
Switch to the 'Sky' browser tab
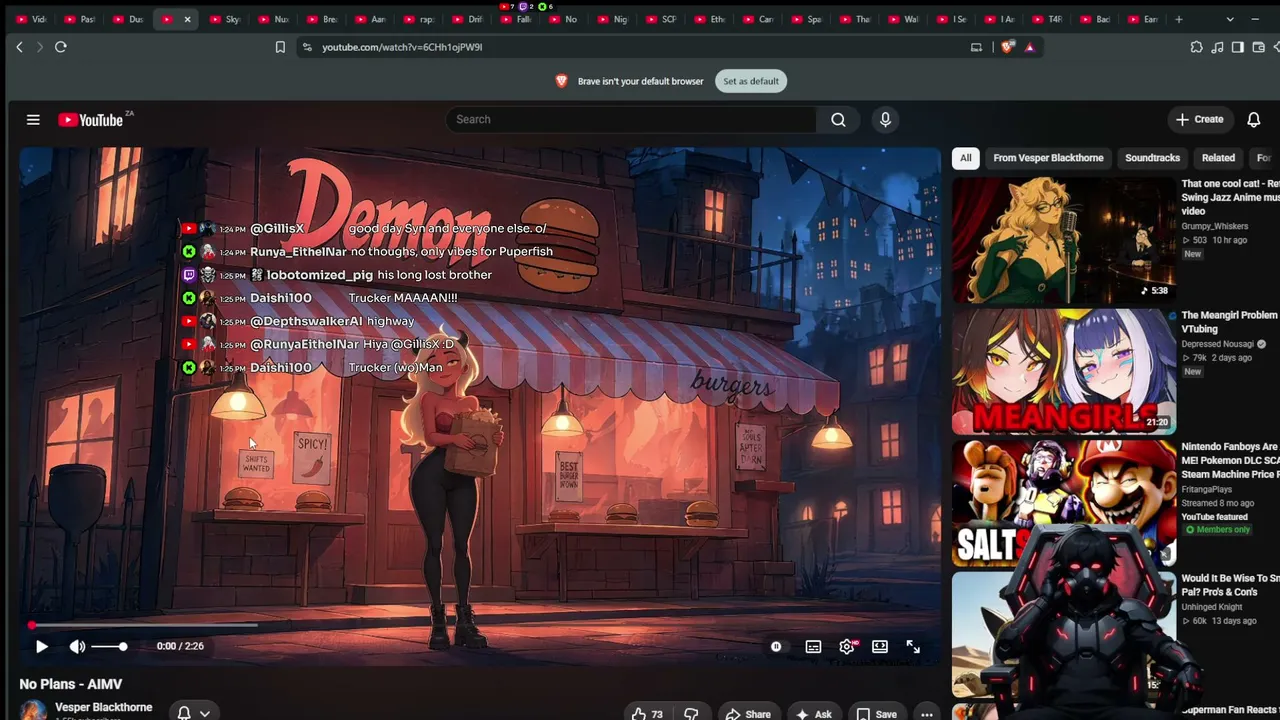227,19
